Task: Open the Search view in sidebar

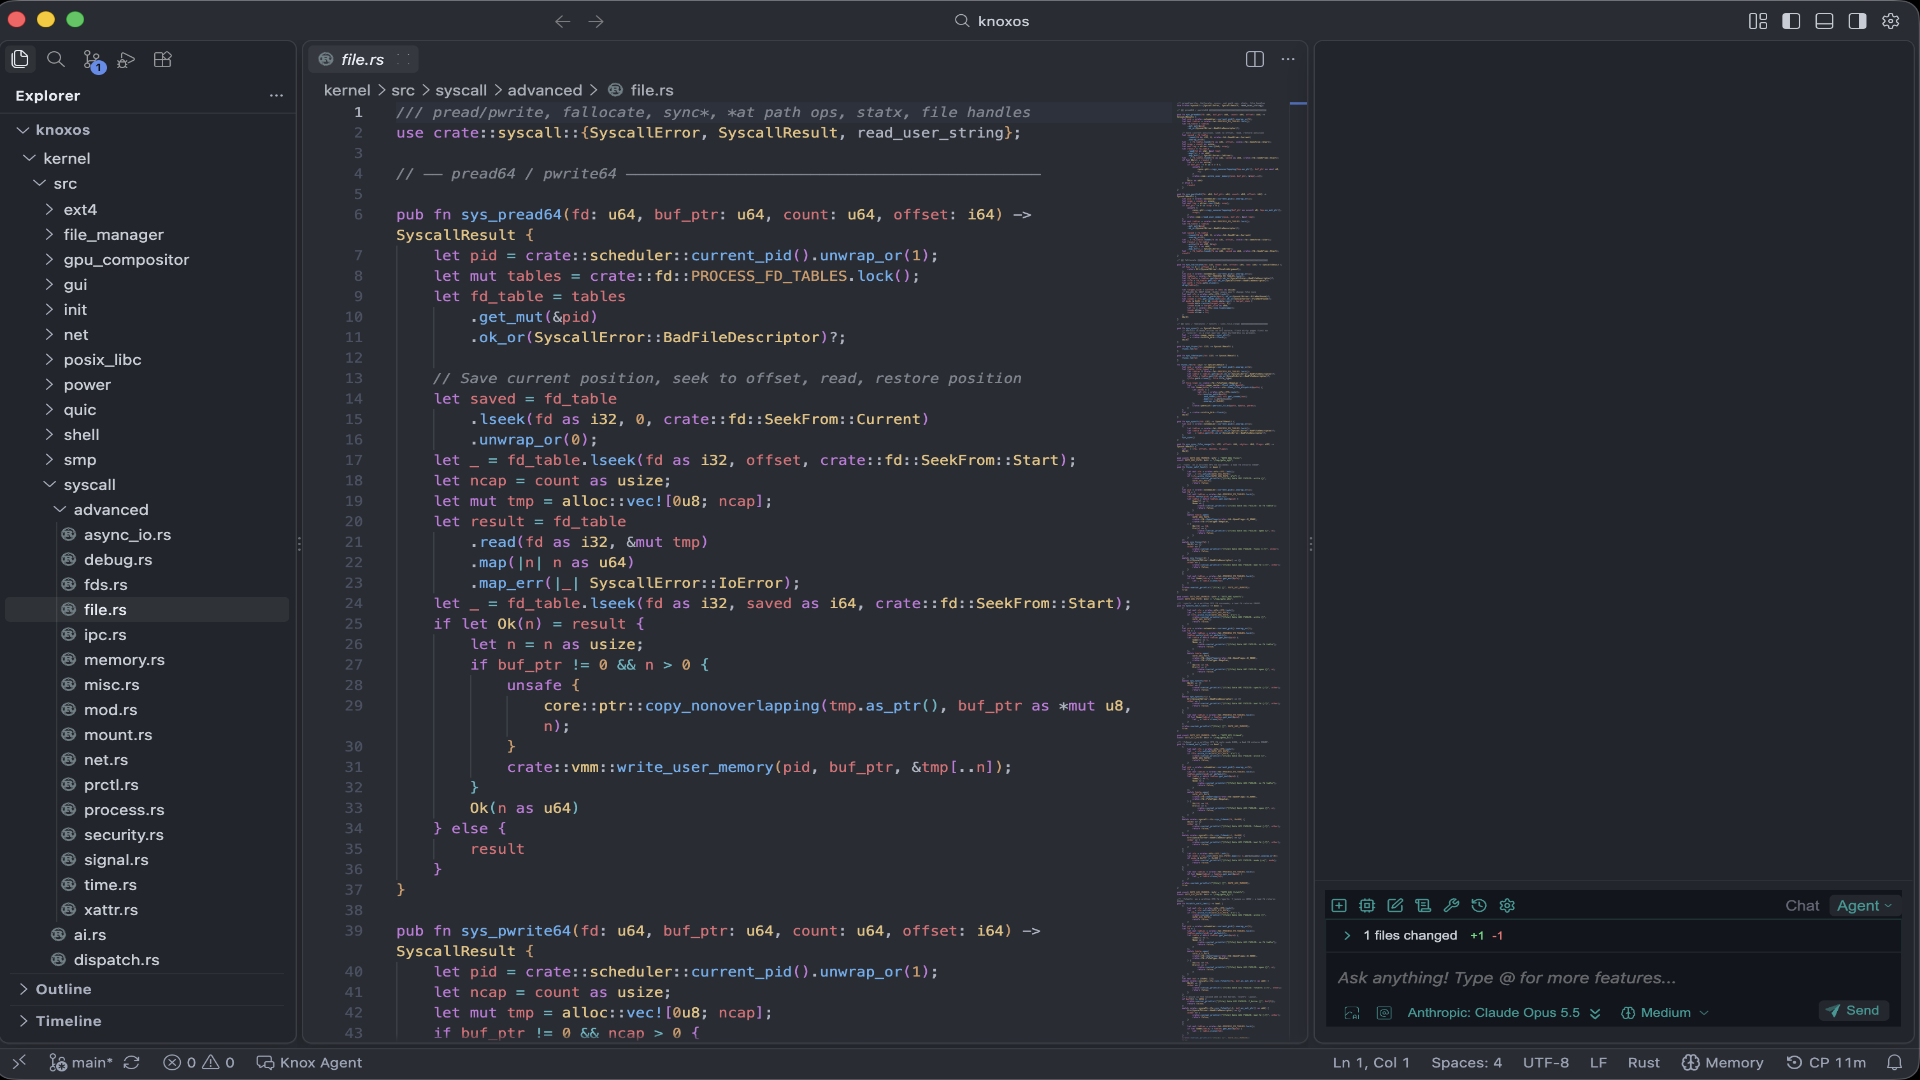Action: click(x=56, y=60)
